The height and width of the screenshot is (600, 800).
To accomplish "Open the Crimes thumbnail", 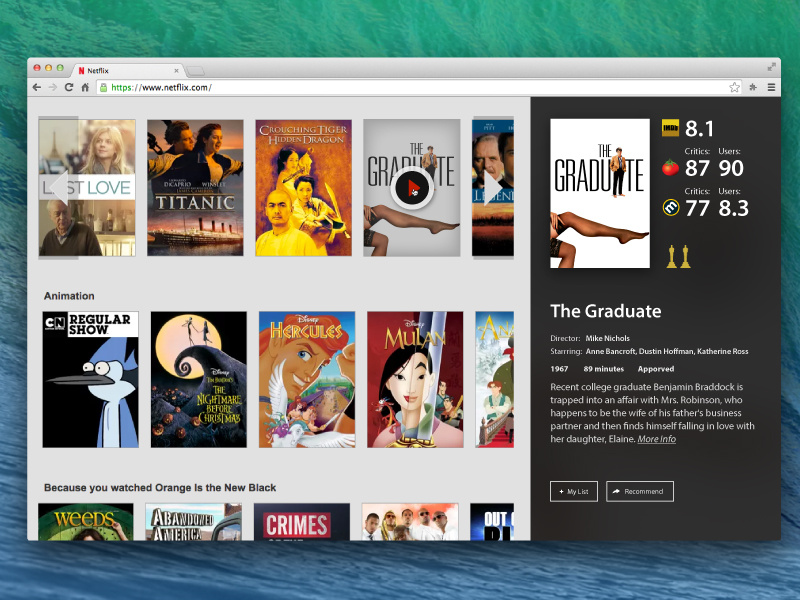I will coord(302,522).
